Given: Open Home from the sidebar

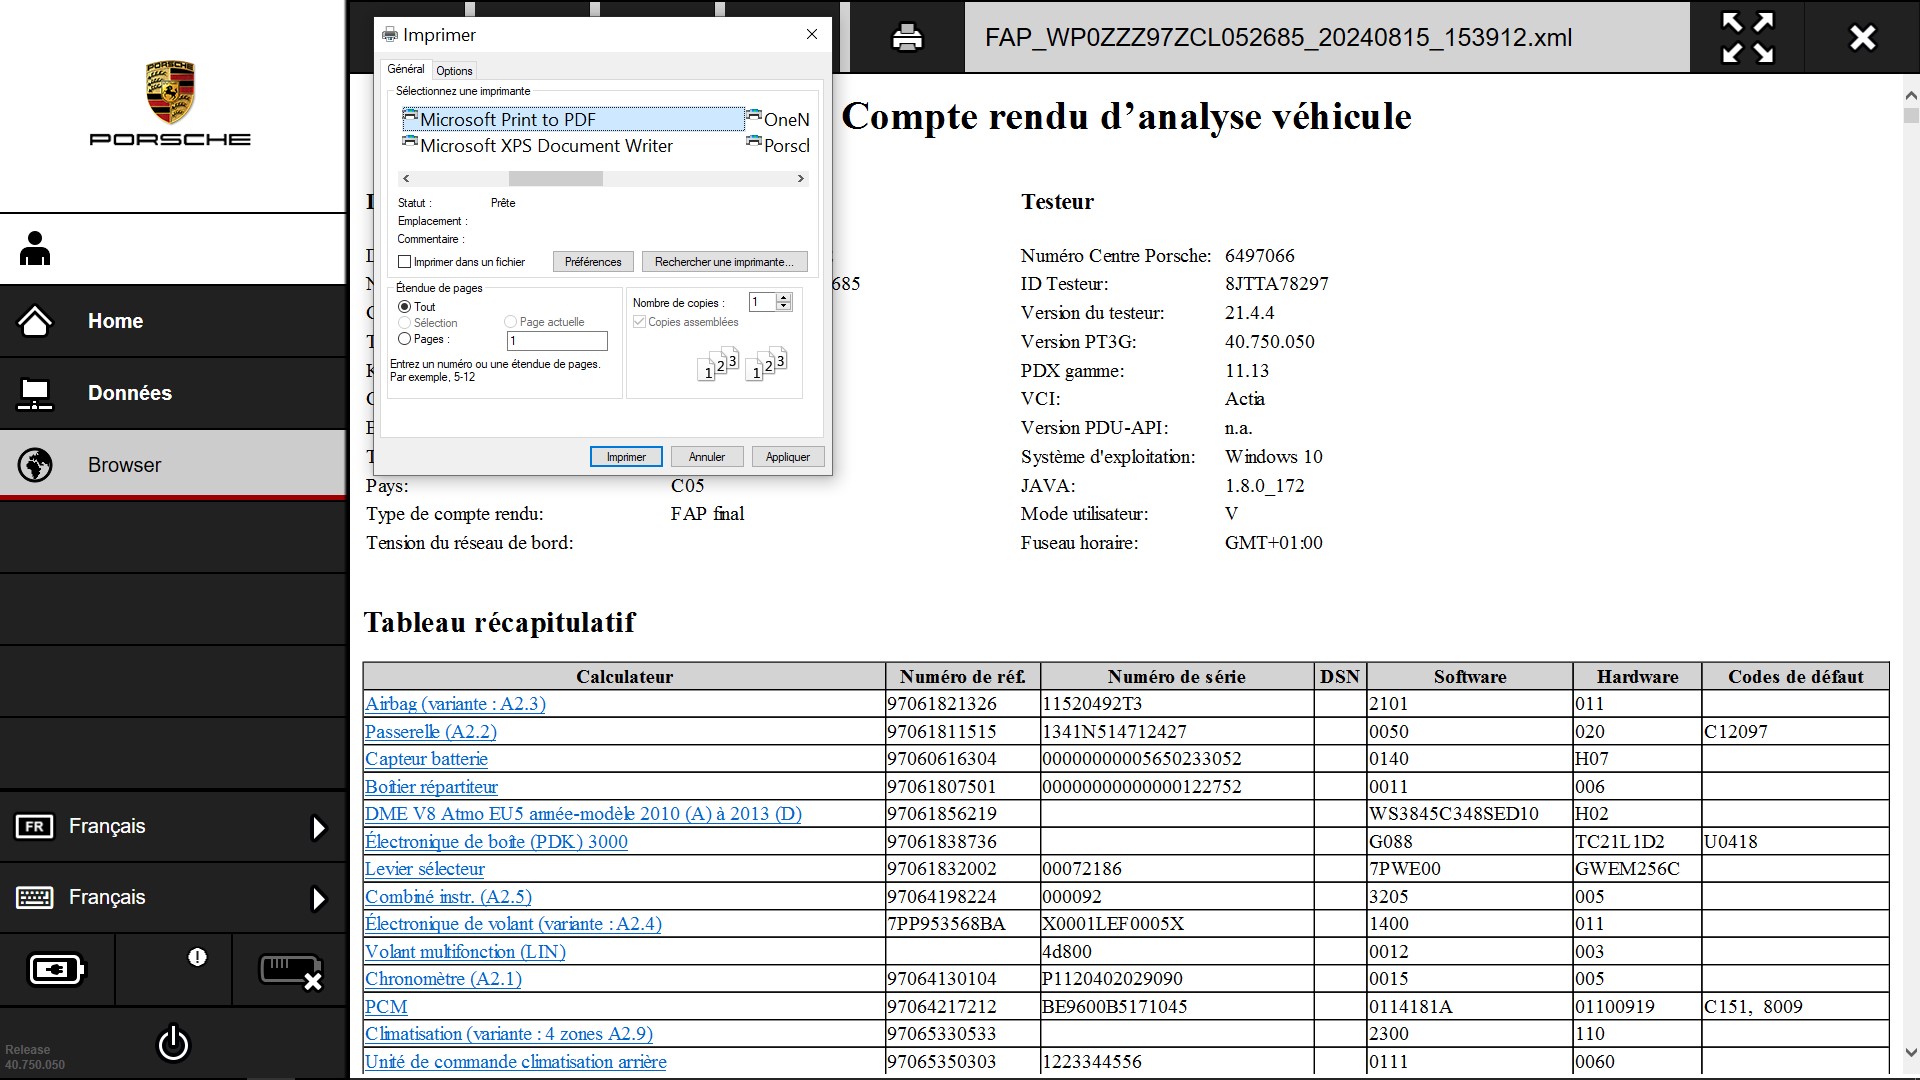Looking at the screenshot, I should click(x=173, y=321).
